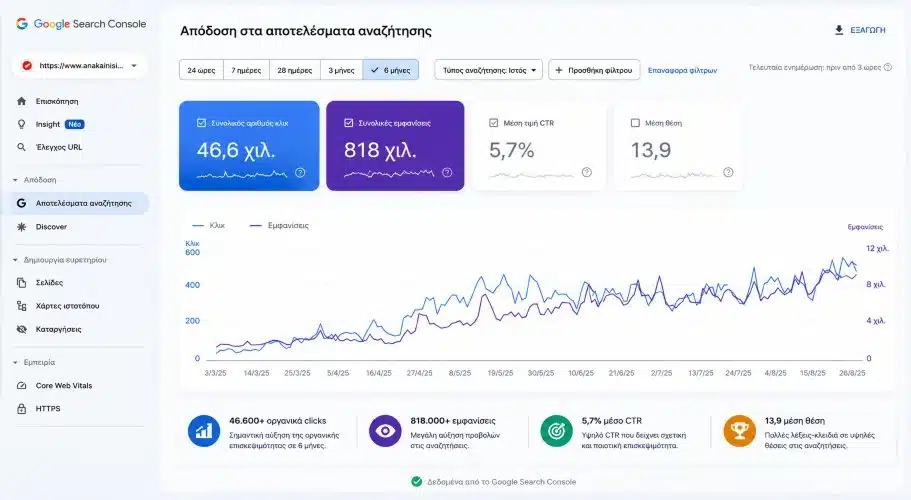Click the Discover asterisk icon

click(21, 226)
